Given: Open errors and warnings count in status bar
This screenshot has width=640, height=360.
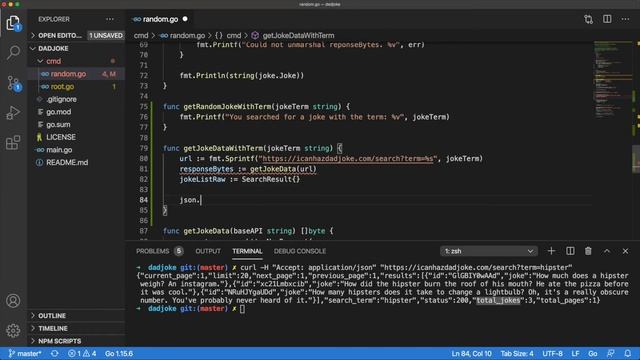Looking at the screenshot, I should tap(82, 353).
